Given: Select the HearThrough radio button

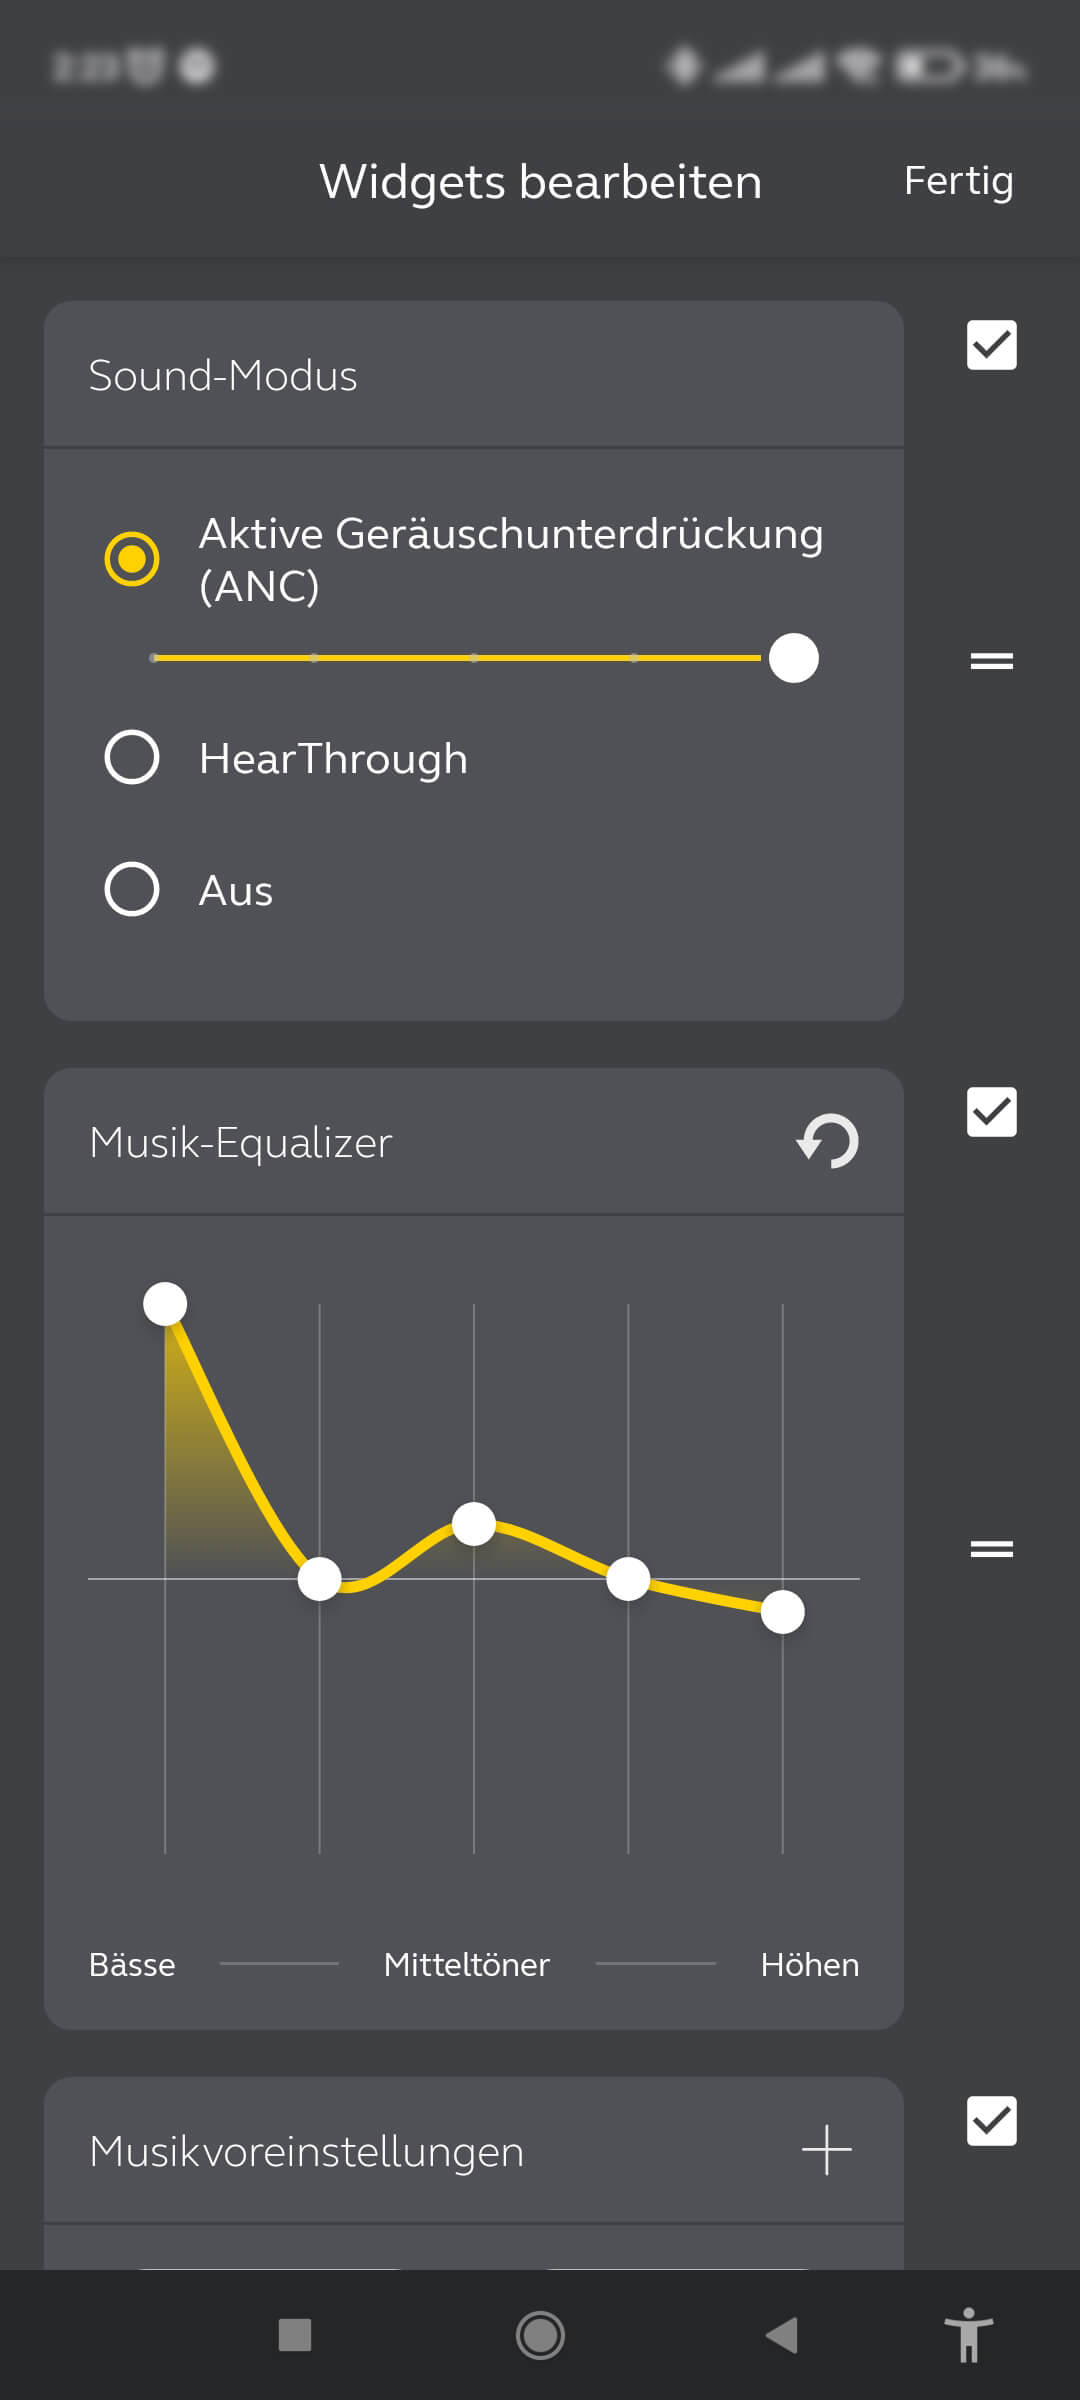Looking at the screenshot, I should [132, 757].
